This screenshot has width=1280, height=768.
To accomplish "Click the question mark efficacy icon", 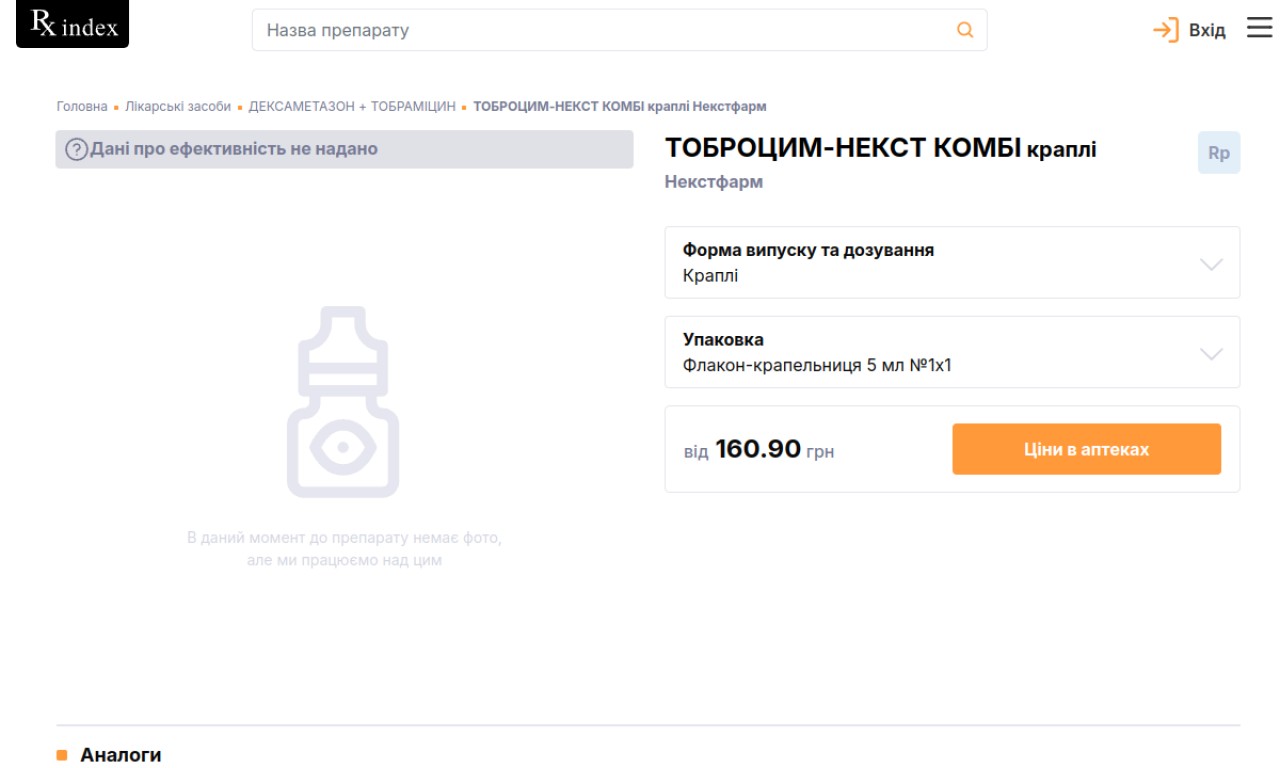I will click(x=76, y=150).
